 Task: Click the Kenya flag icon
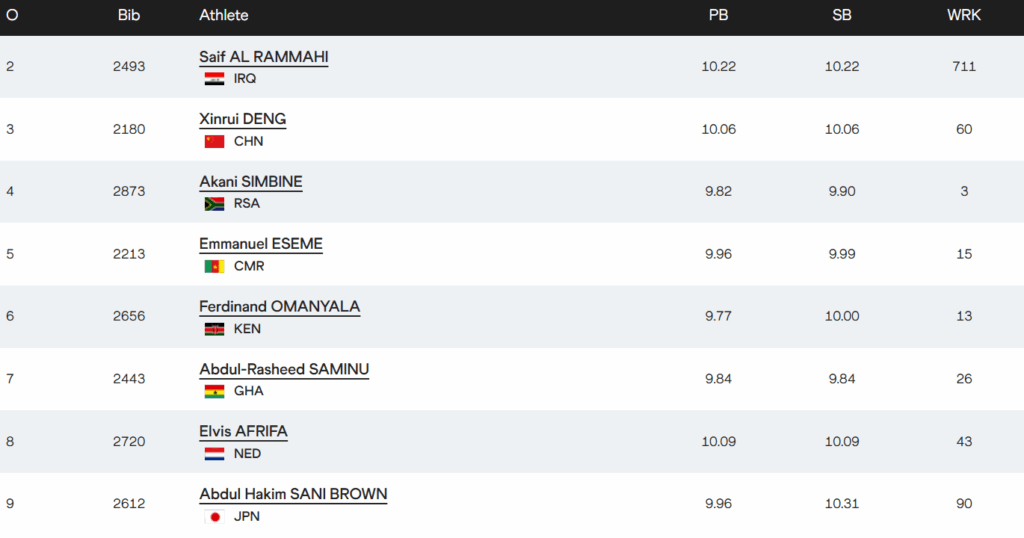coord(214,329)
